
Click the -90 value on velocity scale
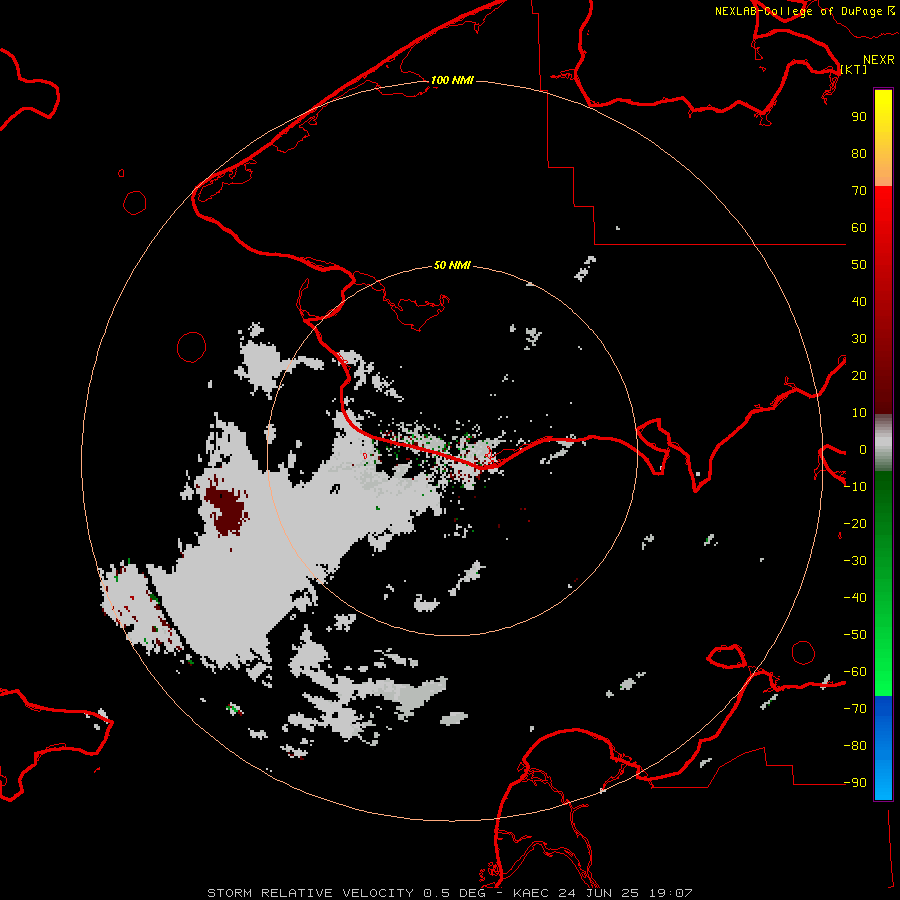(x=855, y=783)
